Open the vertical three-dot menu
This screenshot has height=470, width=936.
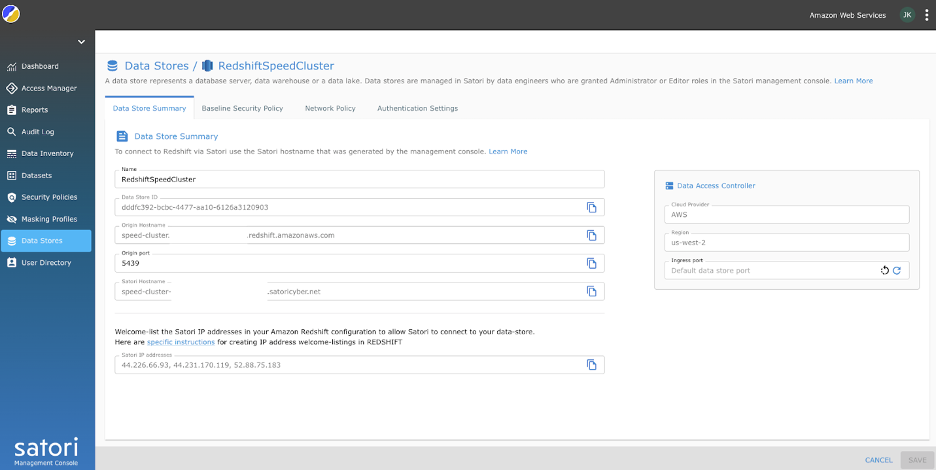point(926,15)
